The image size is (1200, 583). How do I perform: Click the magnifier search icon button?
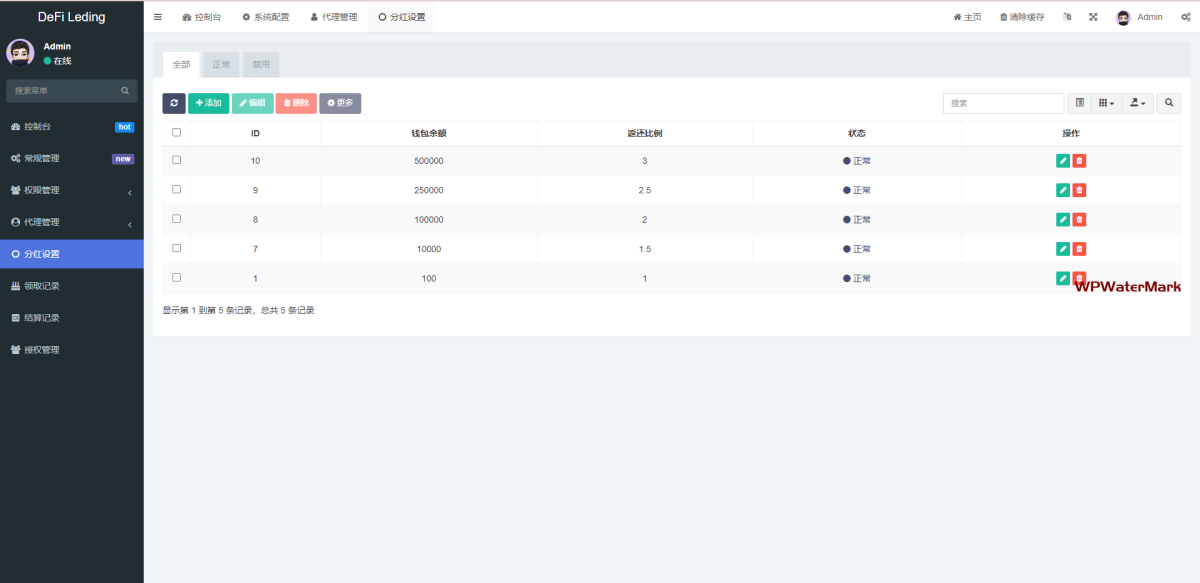click(1169, 103)
